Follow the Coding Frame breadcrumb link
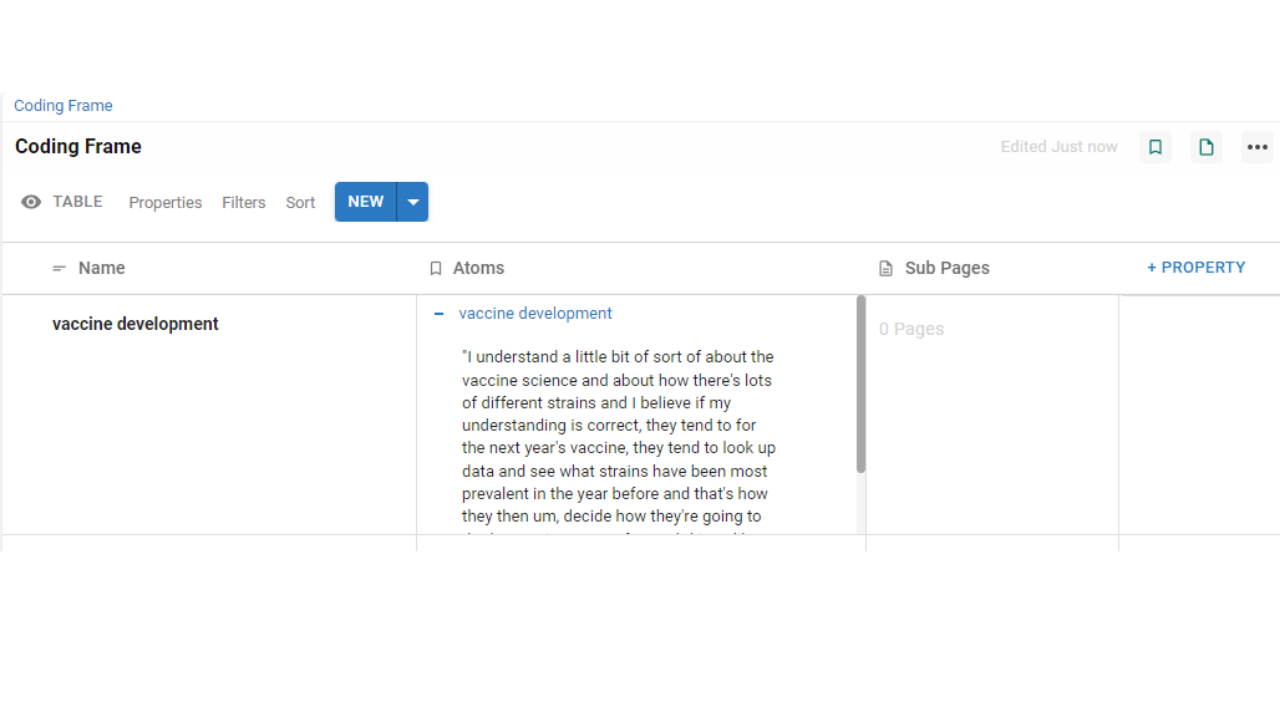 point(63,106)
